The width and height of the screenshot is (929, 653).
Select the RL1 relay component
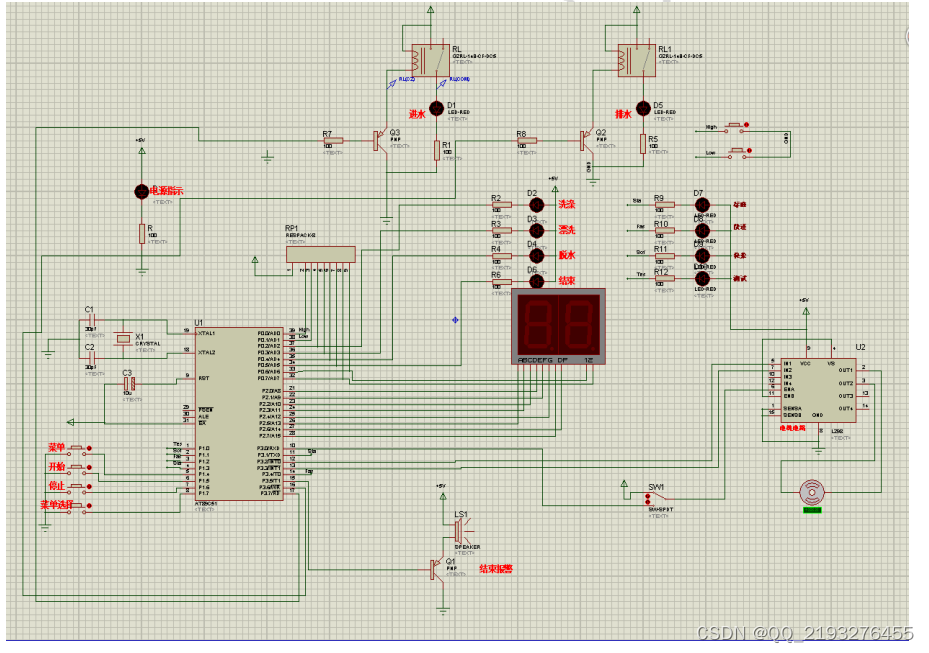point(637,60)
